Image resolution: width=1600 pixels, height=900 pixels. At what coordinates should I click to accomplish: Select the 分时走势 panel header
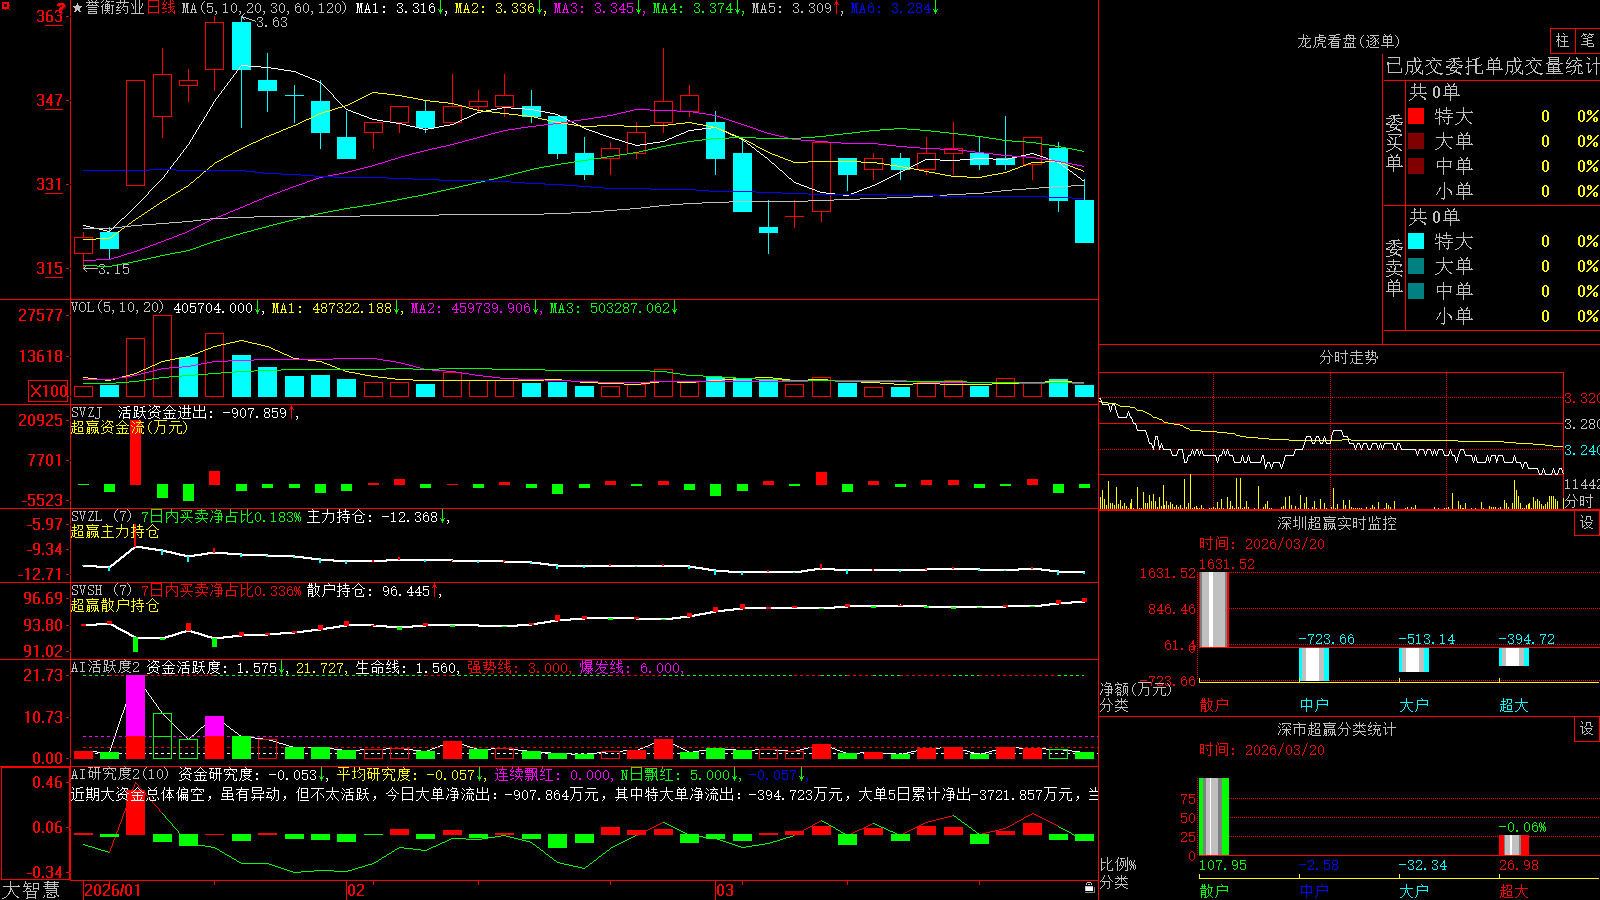click(x=1348, y=357)
